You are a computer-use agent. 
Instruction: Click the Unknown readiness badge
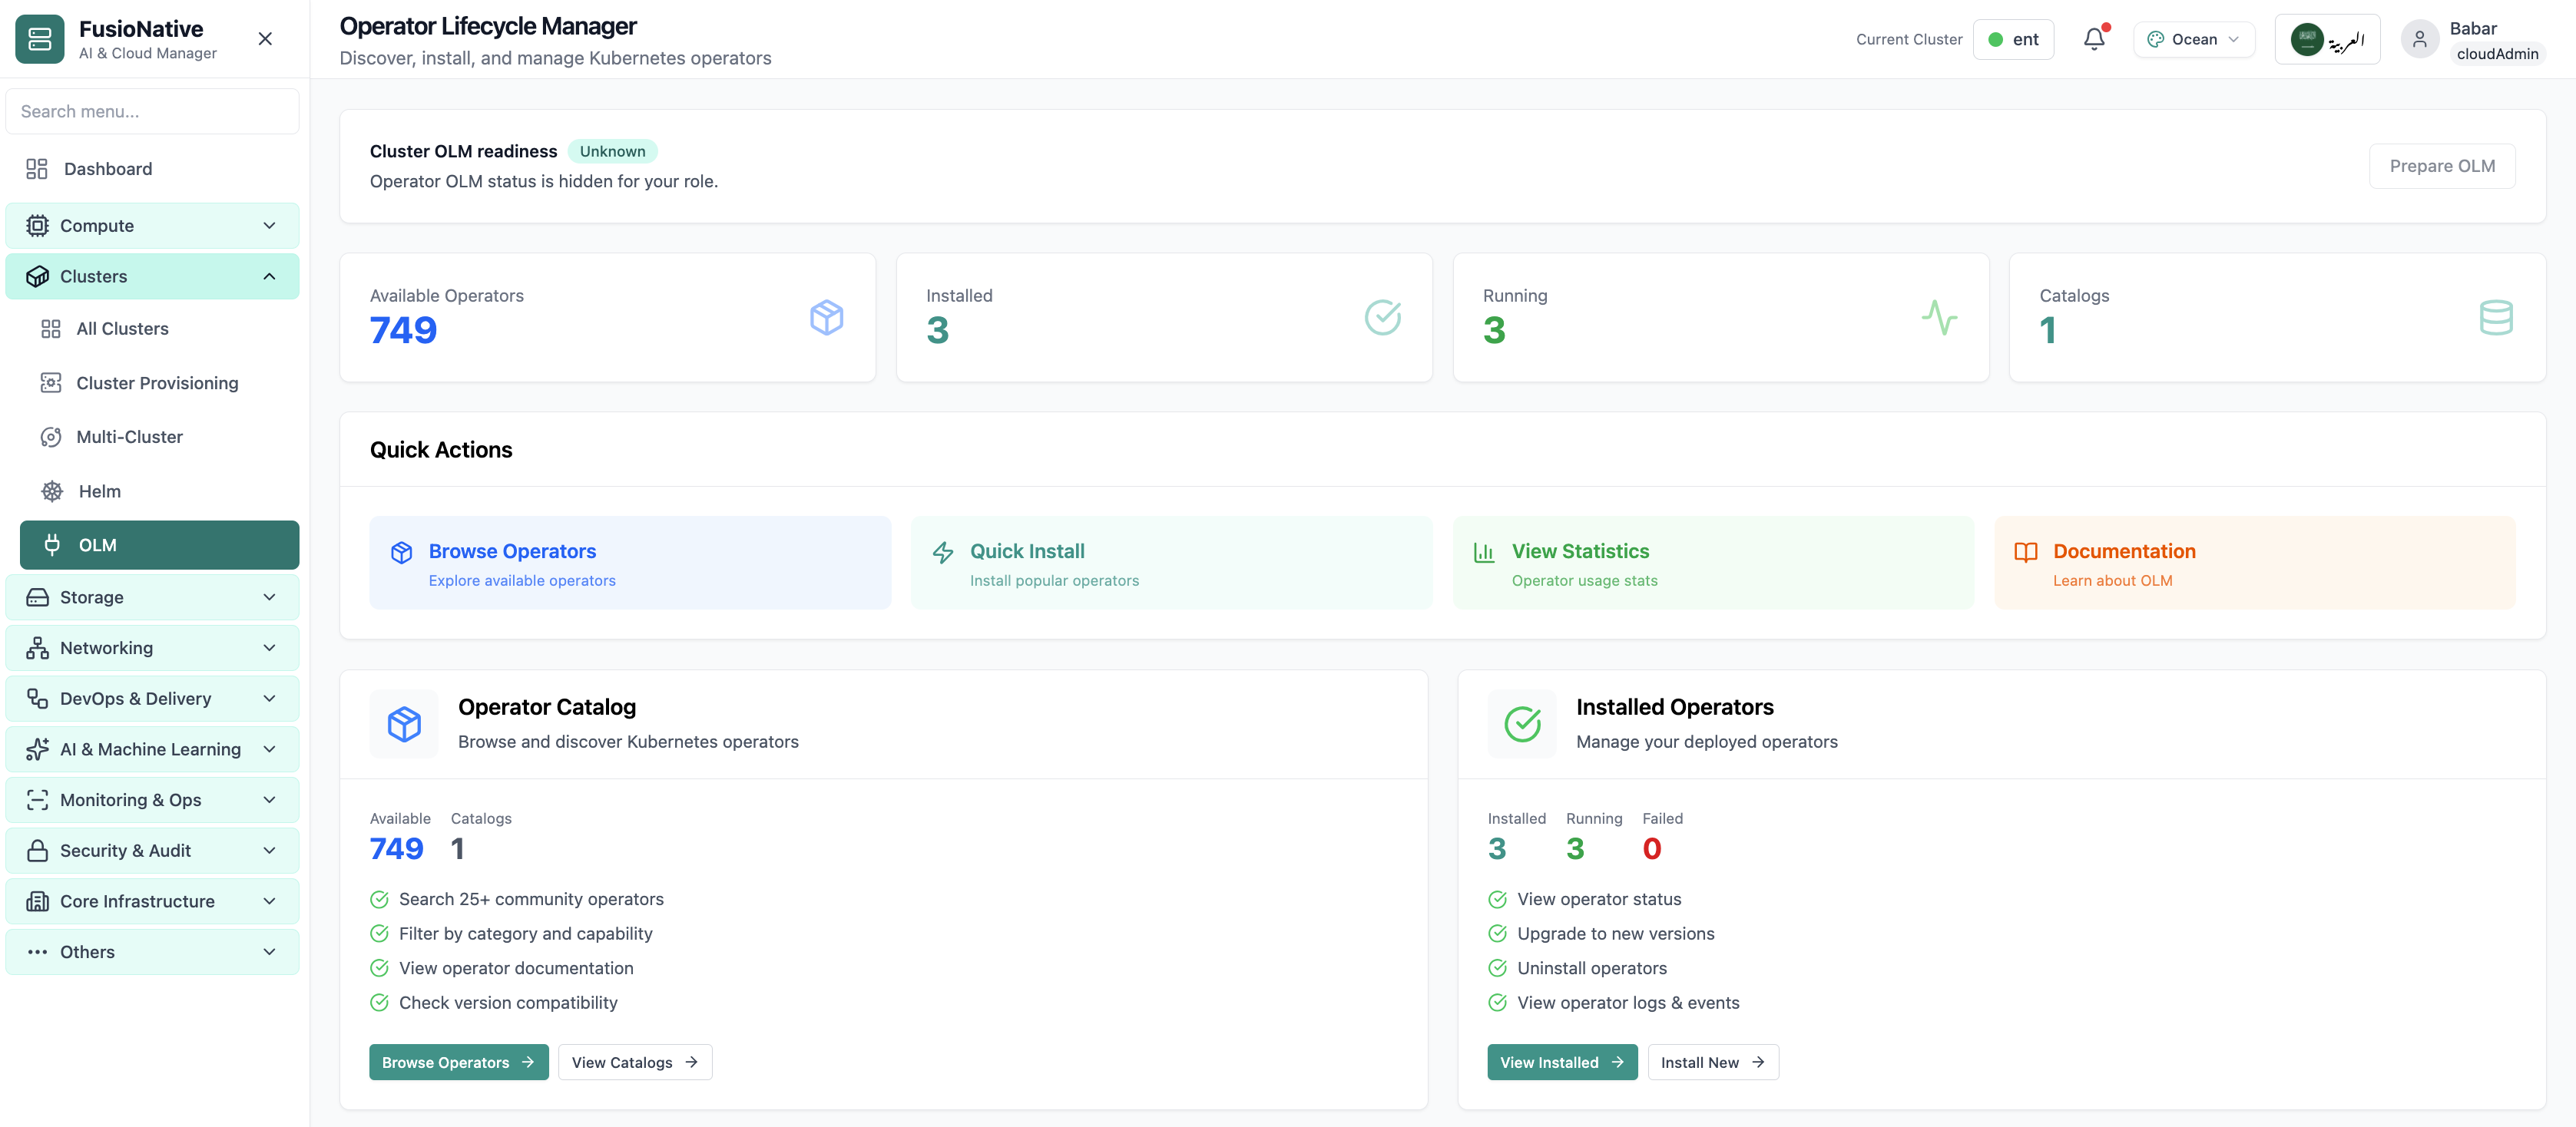click(x=613, y=151)
